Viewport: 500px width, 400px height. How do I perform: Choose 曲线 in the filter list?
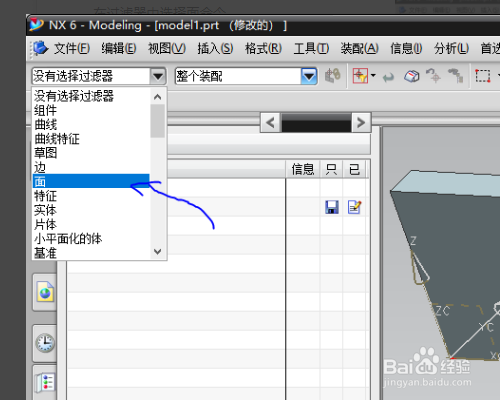91,125
